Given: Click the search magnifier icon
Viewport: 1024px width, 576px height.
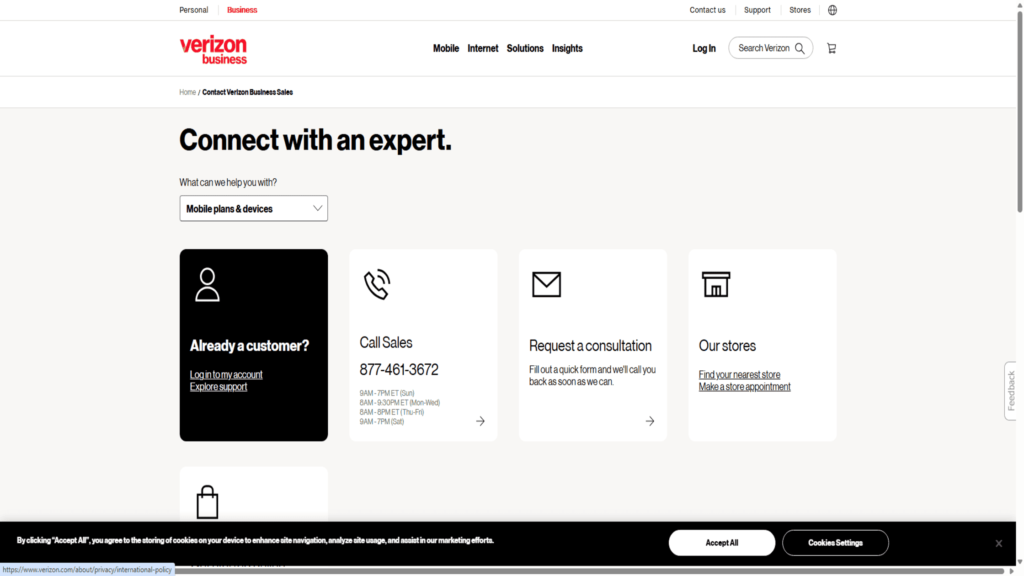Looking at the screenshot, I should click(x=798, y=47).
